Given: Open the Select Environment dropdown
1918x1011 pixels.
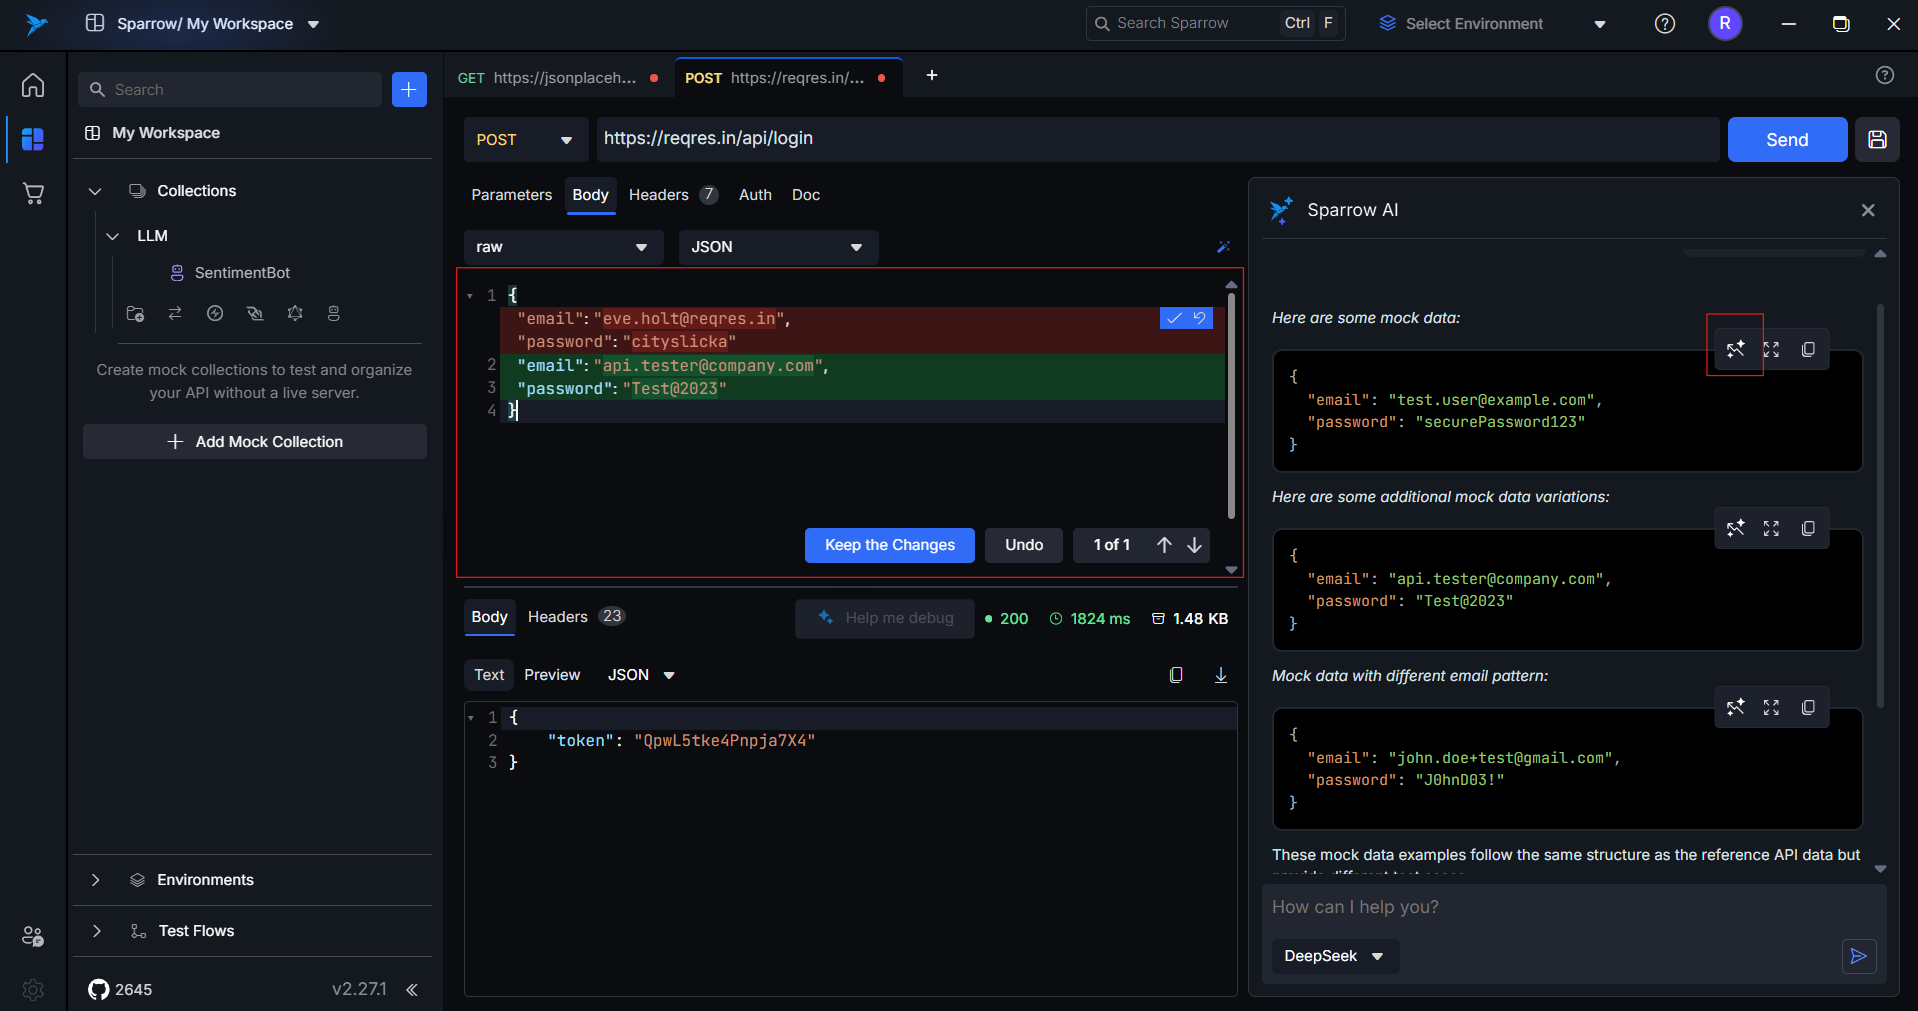Looking at the screenshot, I should pyautogui.click(x=1492, y=23).
